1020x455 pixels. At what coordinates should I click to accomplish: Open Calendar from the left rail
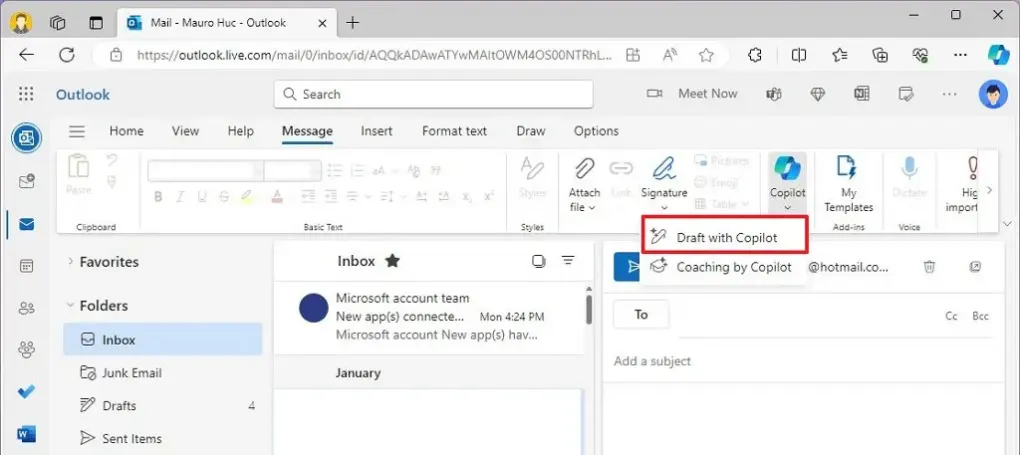pos(27,266)
